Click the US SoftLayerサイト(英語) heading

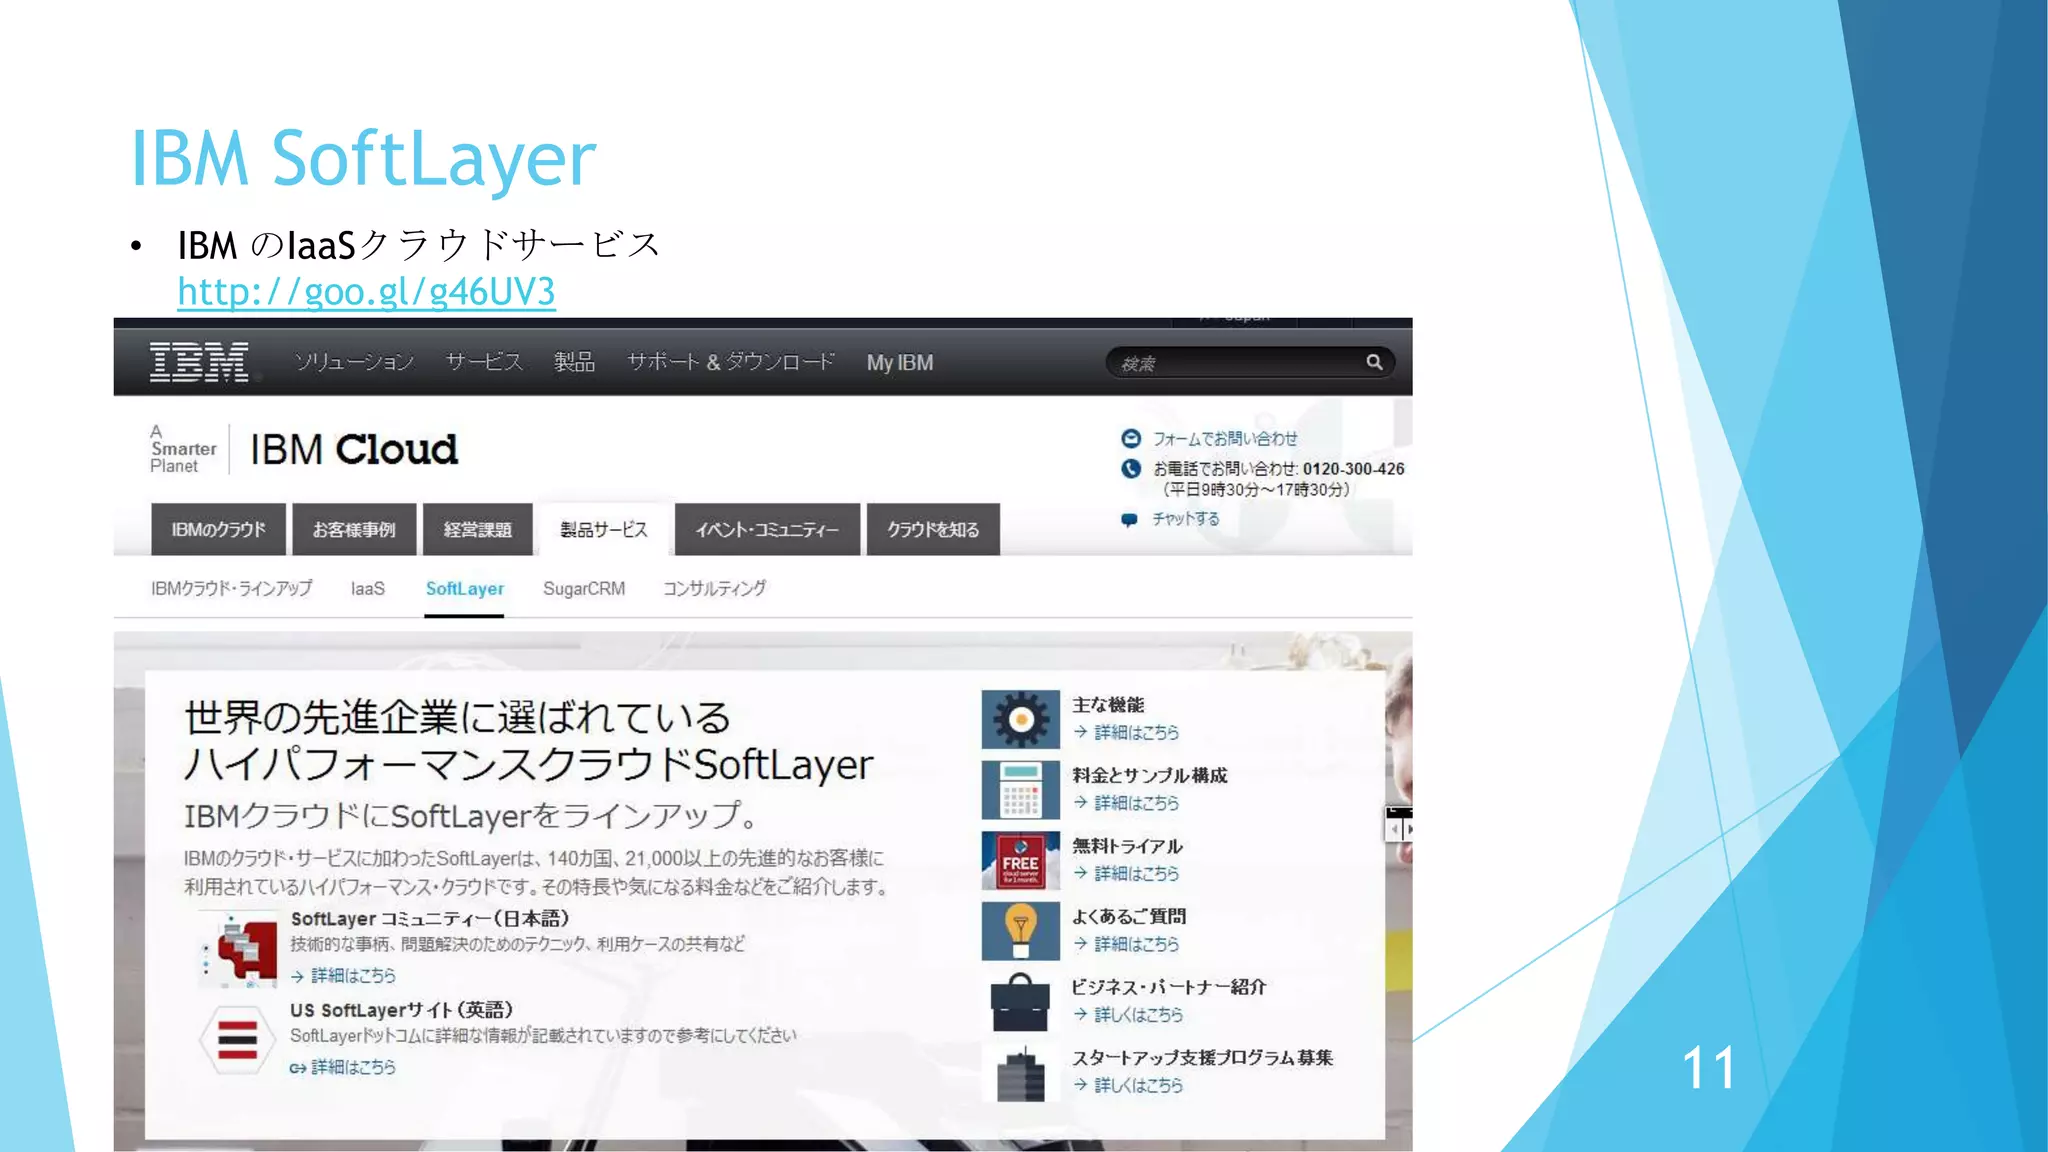click(x=401, y=1010)
